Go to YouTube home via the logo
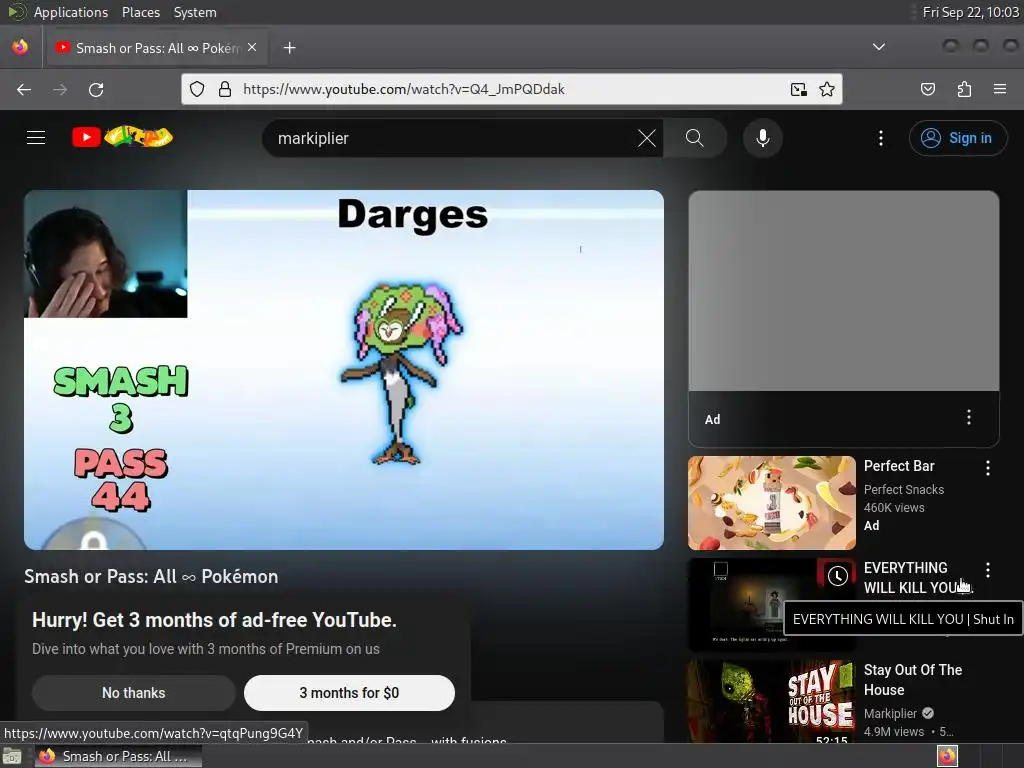This screenshot has height=768, width=1024. 122,137
